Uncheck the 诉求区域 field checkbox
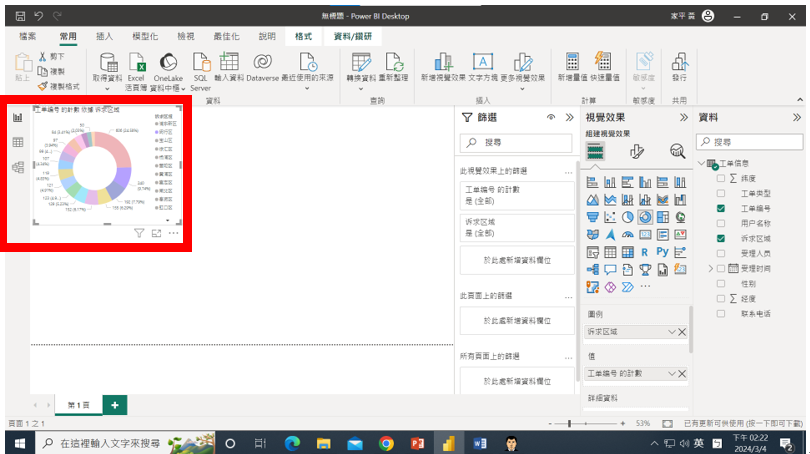This screenshot has height=454, width=810. pyautogui.click(x=720, y=239)
